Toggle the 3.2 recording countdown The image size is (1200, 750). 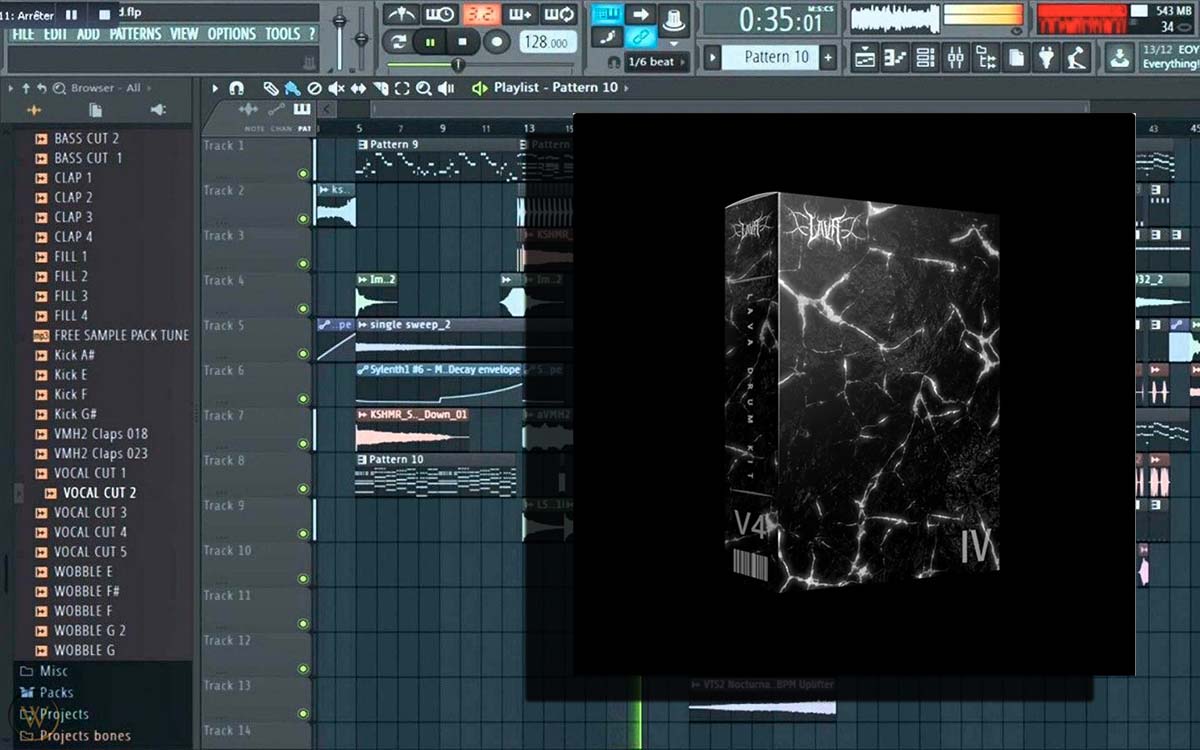click(480, 15)
